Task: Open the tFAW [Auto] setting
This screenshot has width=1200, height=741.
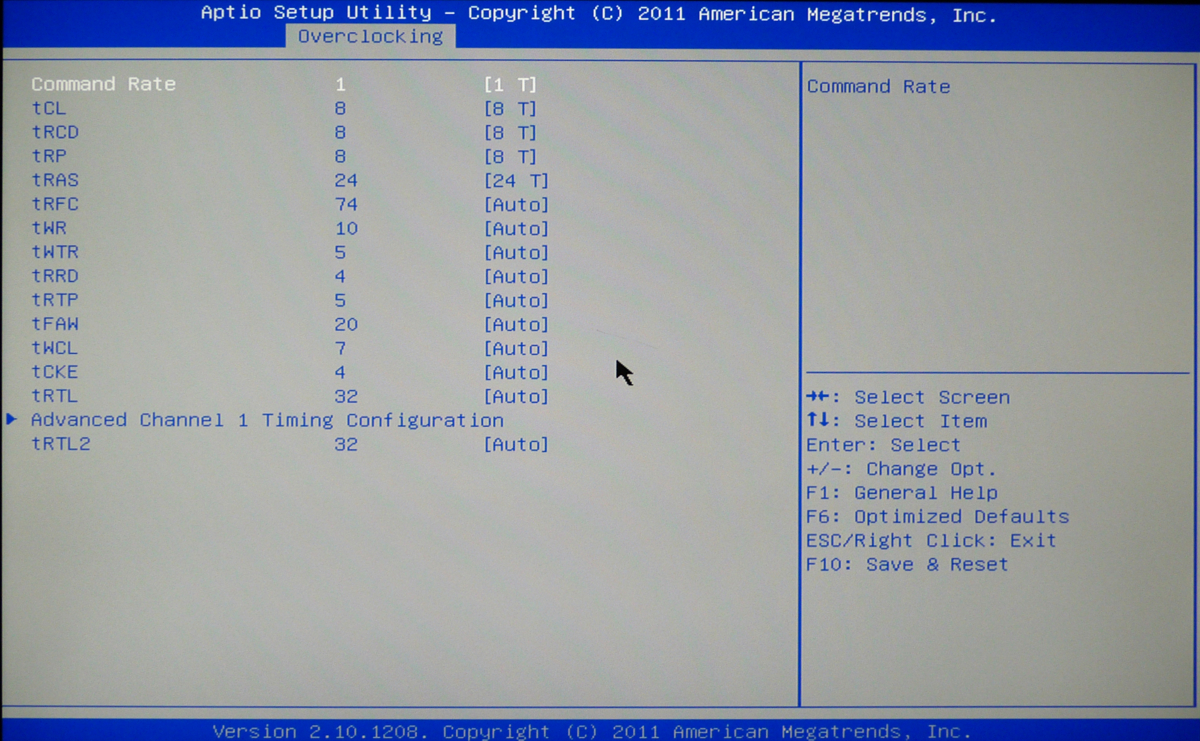Action: [x=516, y=325]
